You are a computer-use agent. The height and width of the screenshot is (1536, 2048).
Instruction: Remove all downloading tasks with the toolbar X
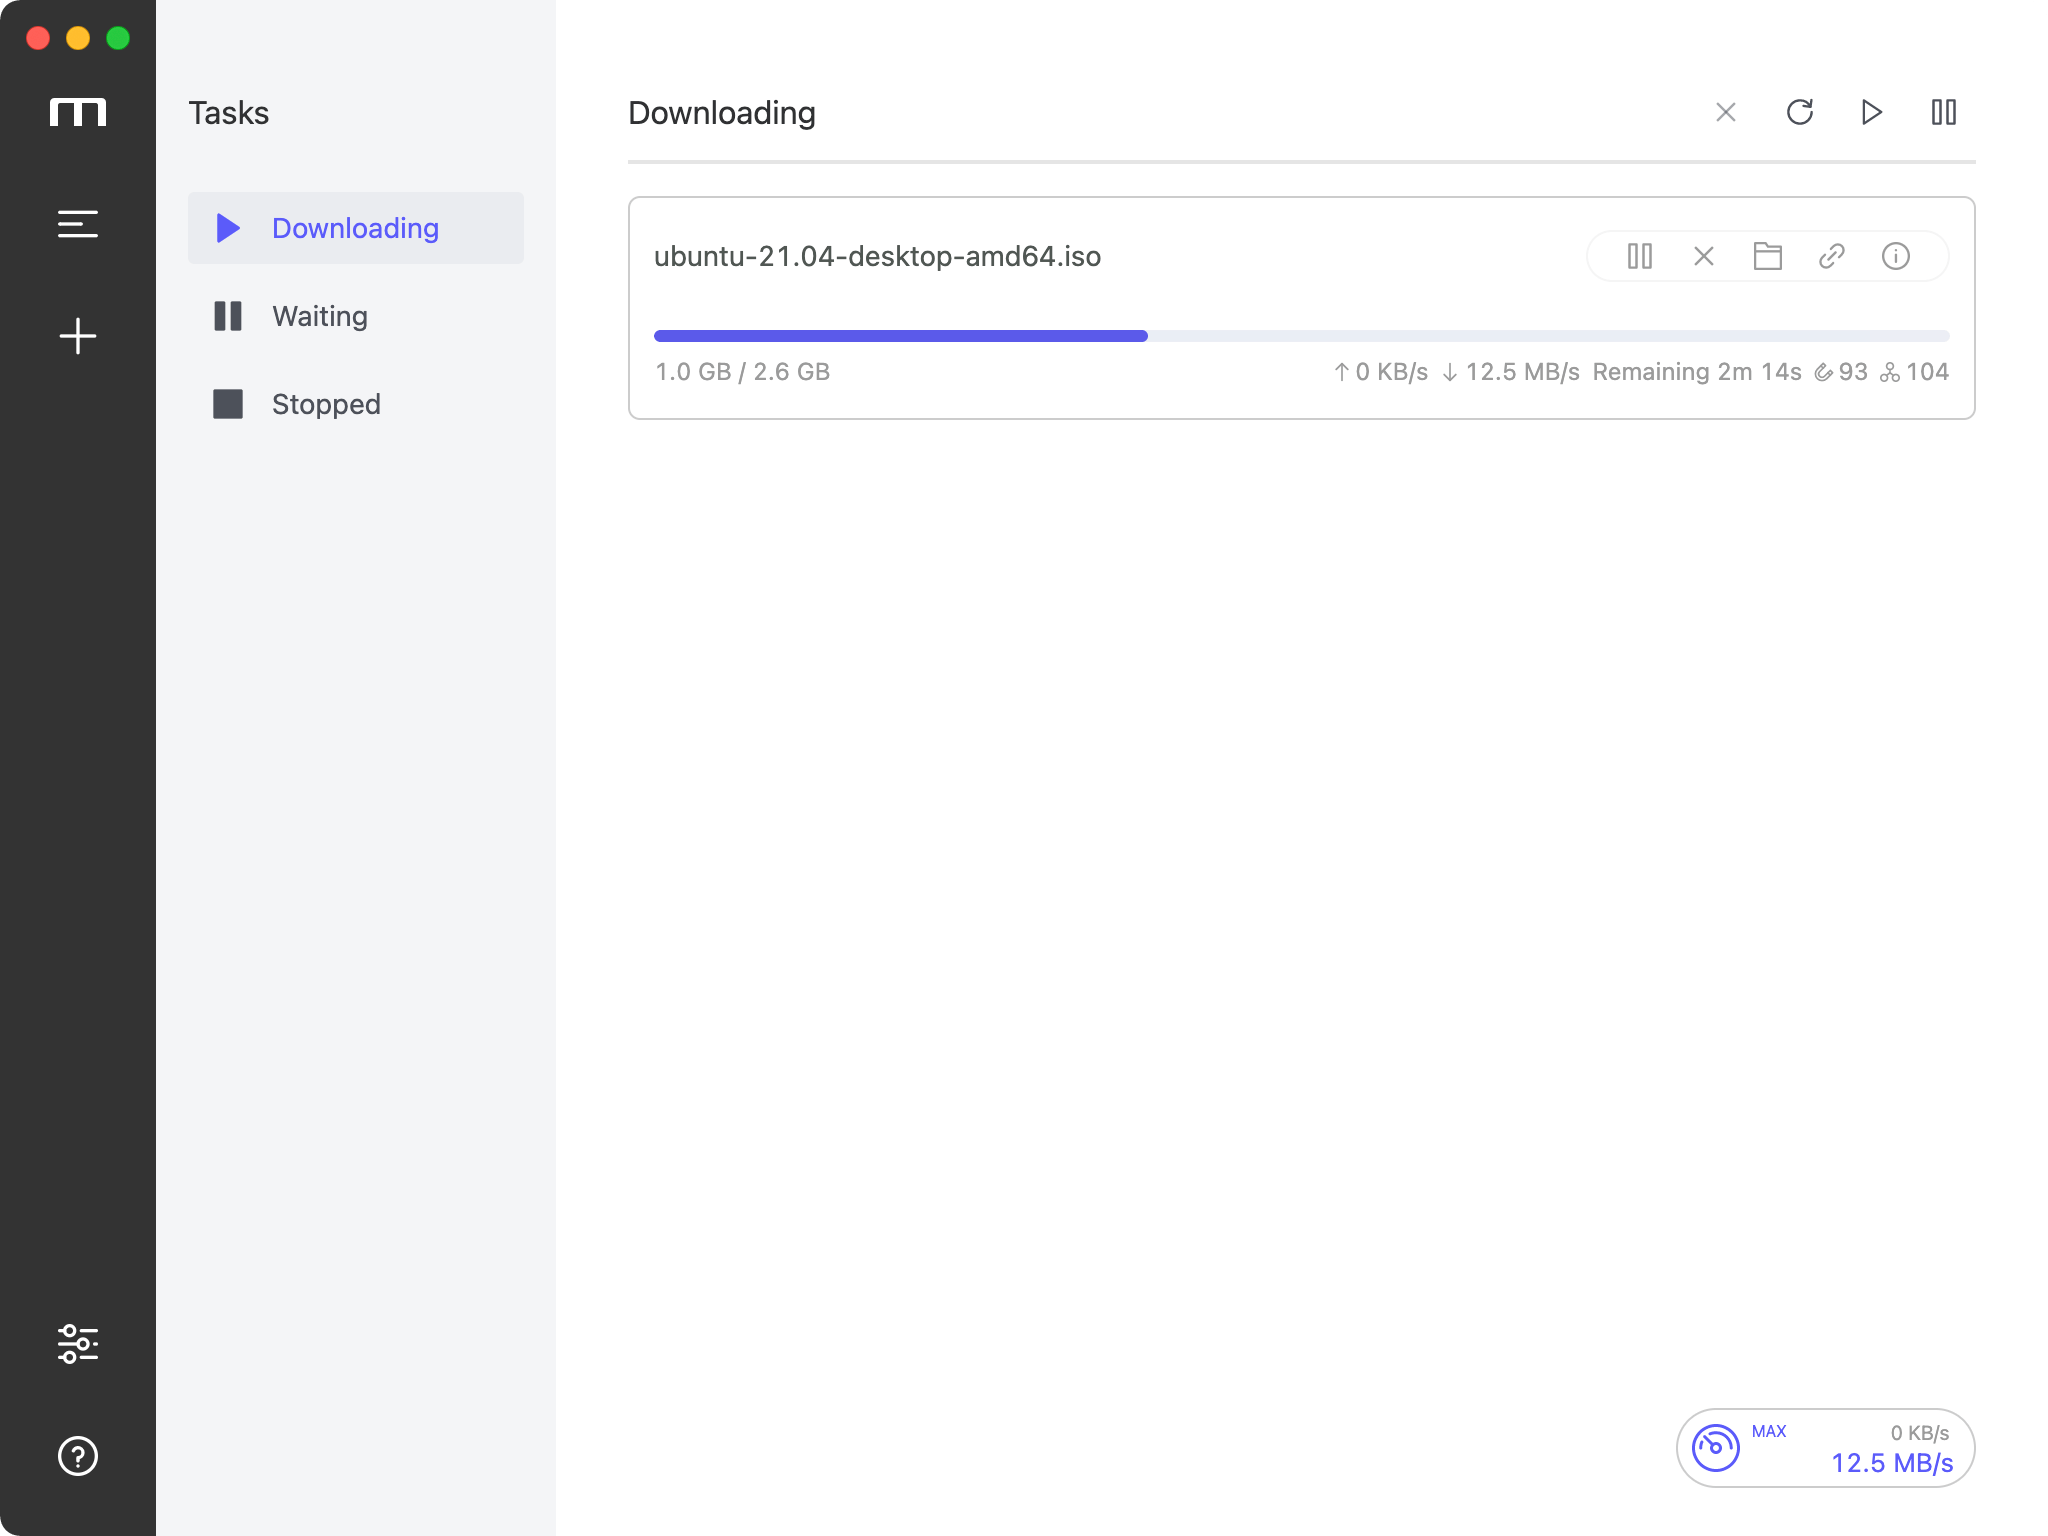tap(1724, 112)
